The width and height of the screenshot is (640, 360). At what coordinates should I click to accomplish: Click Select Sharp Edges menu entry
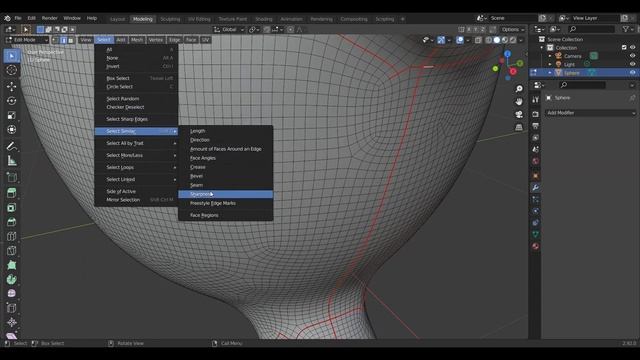[x=136, y=119]
